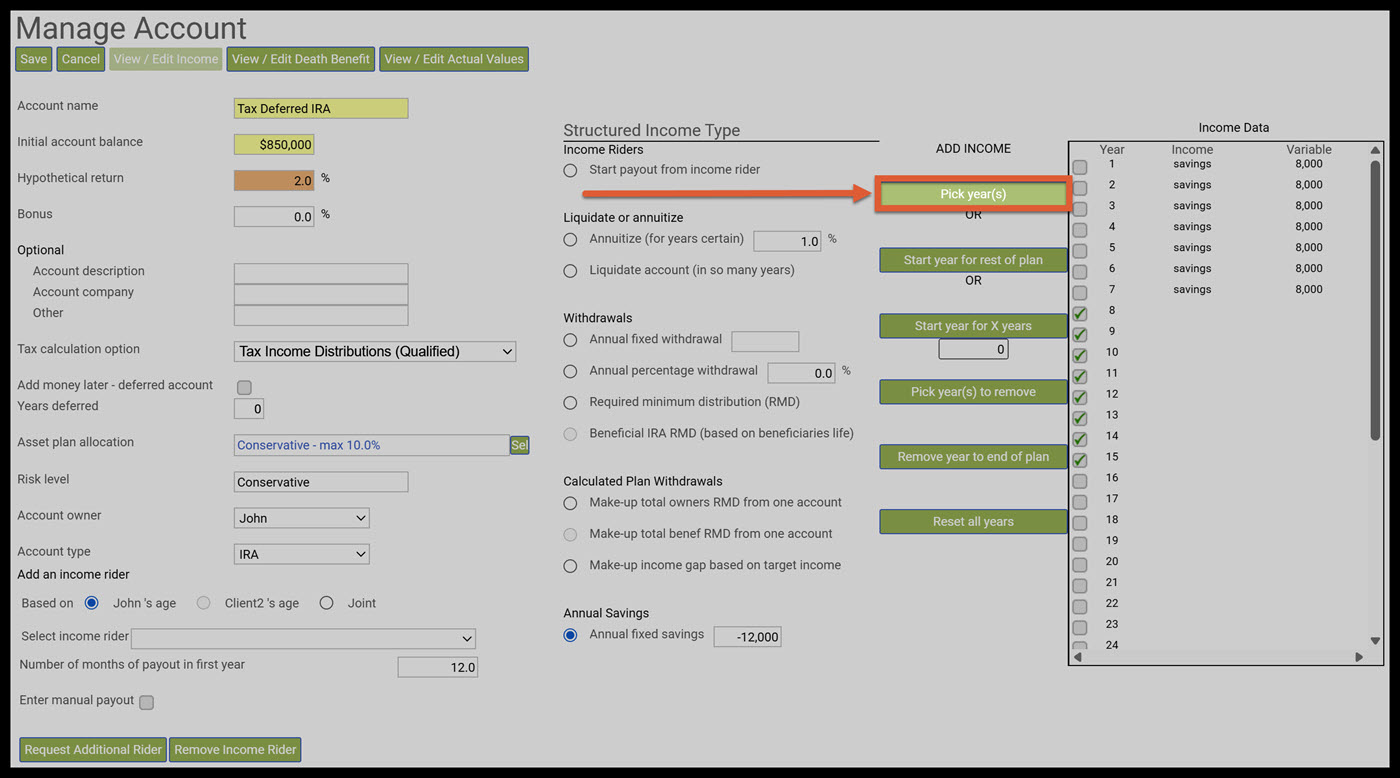The image size is (1400, 778).
Task: Click the Pick year(s) button
Action: (973, 194)
